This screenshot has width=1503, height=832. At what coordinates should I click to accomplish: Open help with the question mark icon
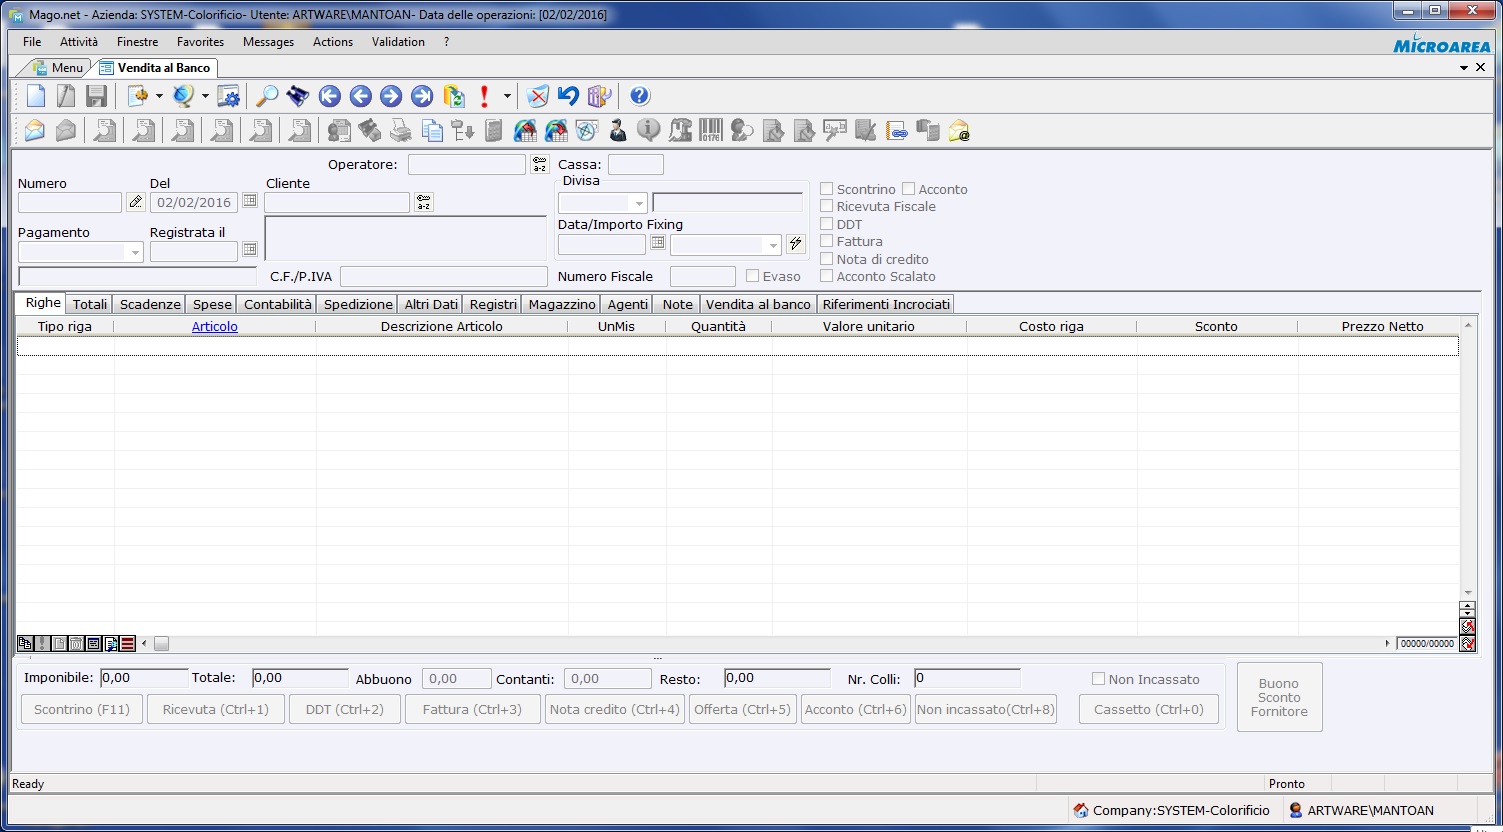(640, 96)
